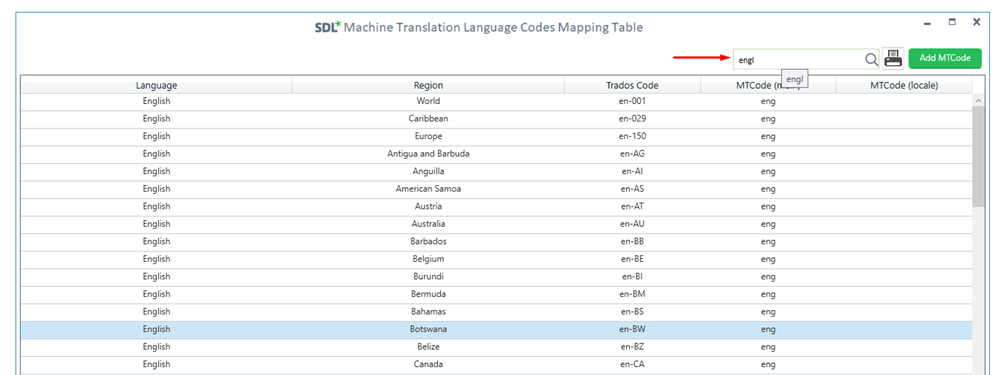Click the vertical scrollbar thumb

pyautogui.click(x=978, y=156)
